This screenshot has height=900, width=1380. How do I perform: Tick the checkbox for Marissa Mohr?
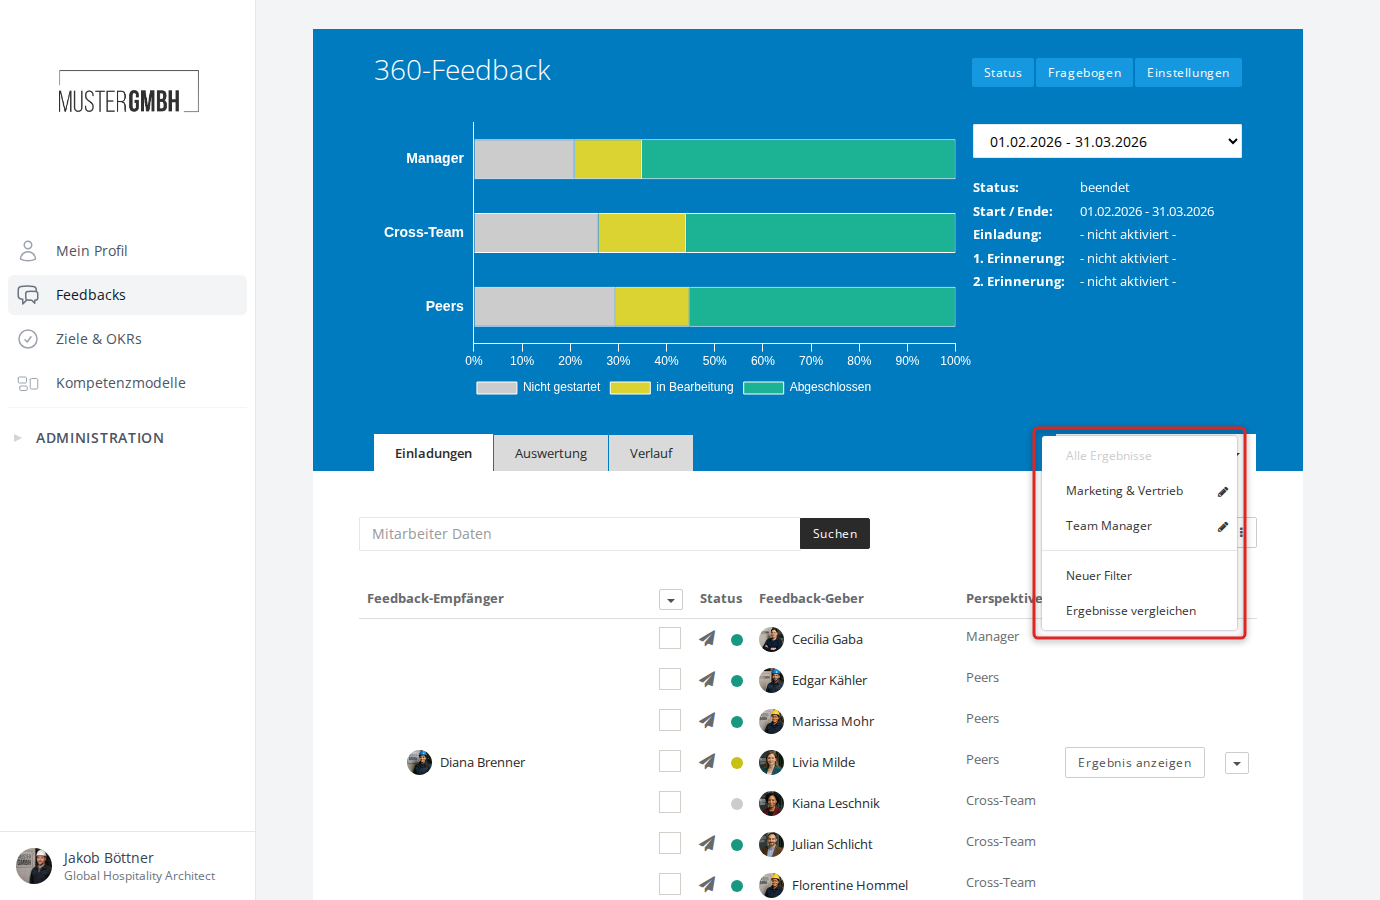(670, 720)
